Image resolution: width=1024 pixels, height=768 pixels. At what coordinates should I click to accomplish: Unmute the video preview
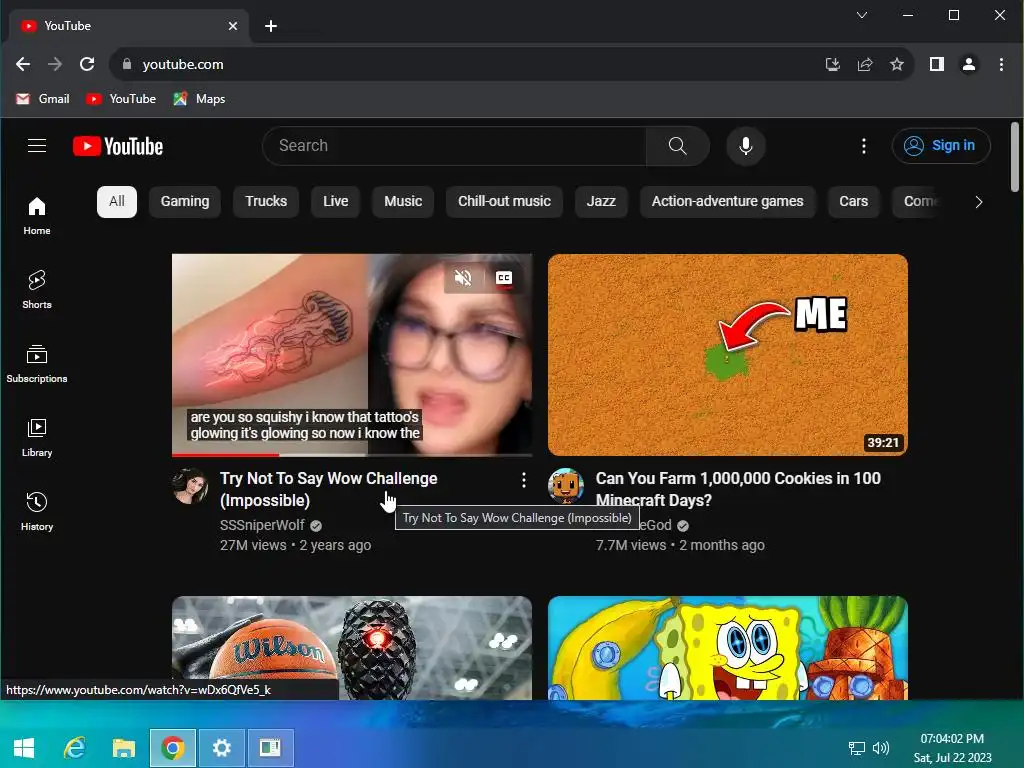[462, 278]
